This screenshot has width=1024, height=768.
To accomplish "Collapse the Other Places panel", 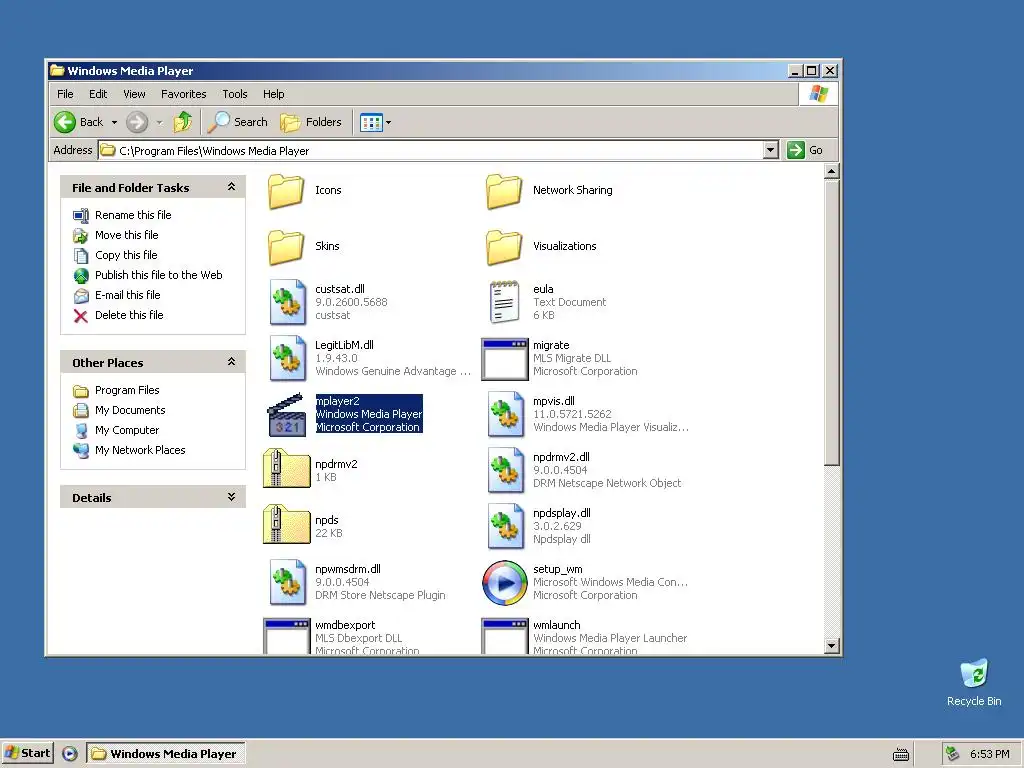I will tap(231, 362).
